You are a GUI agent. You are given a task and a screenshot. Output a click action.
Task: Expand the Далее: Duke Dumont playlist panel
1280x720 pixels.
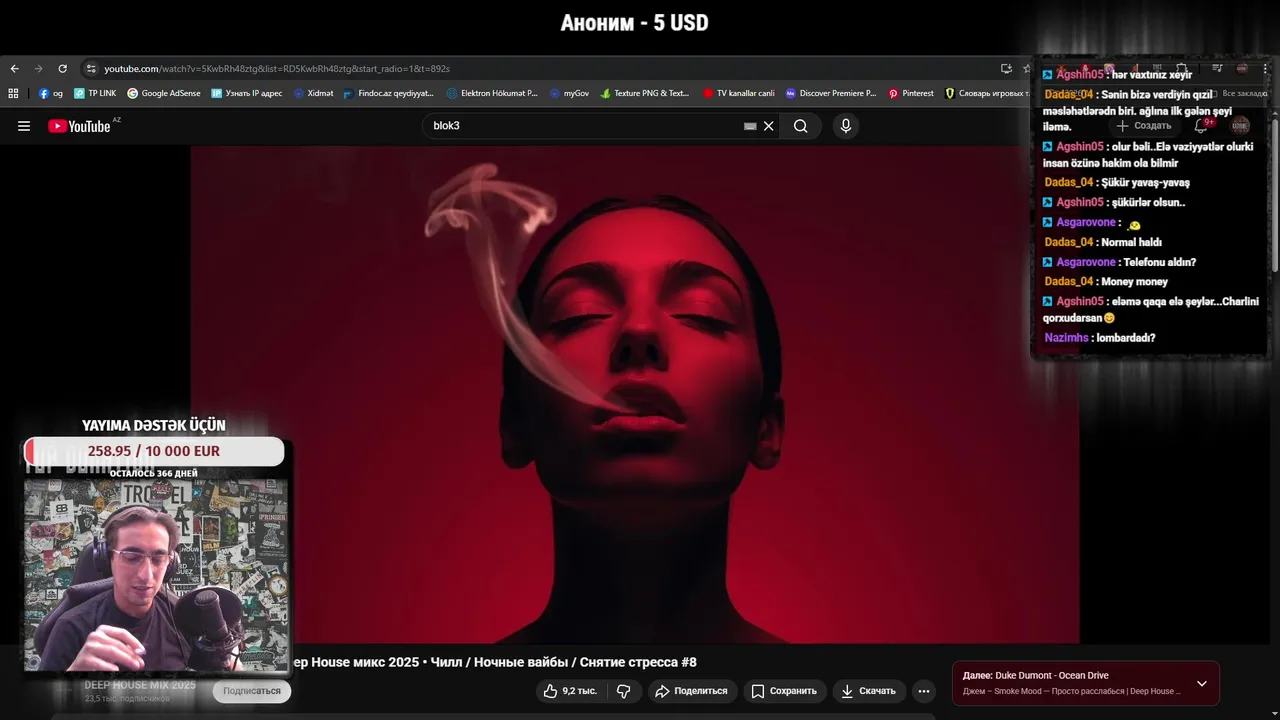point(1202,684)
